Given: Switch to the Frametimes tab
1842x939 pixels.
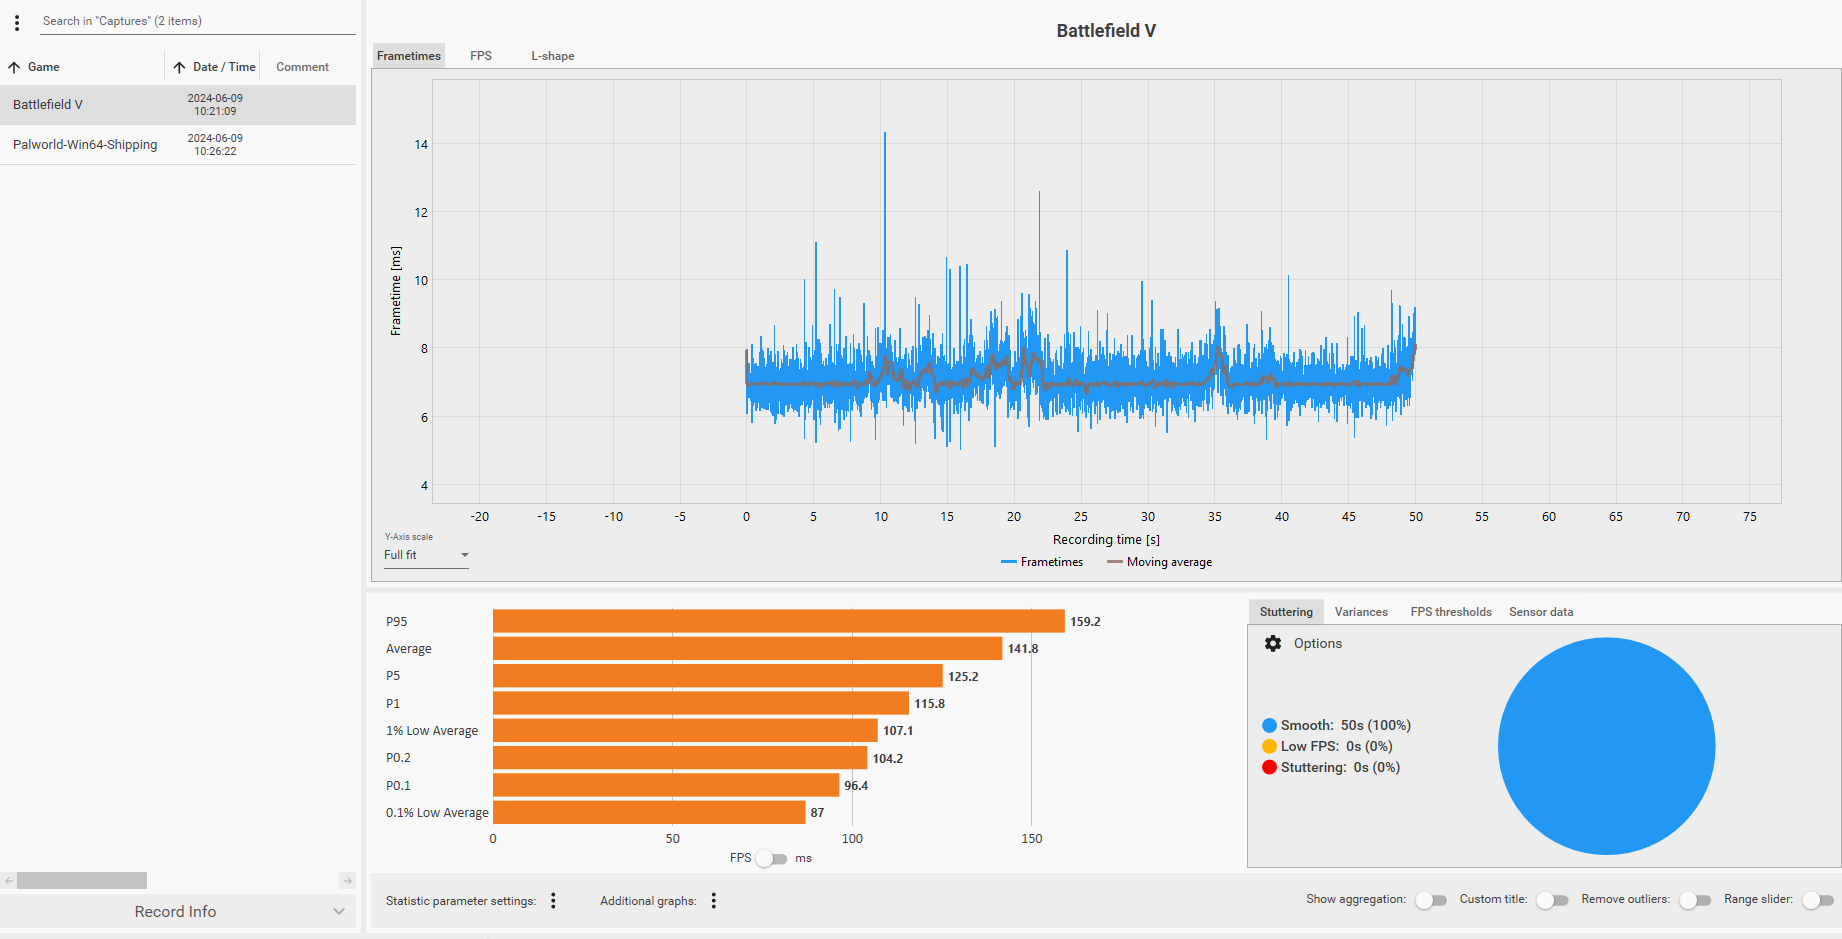Looking at the screenshot, I should [x=409, y=56].
